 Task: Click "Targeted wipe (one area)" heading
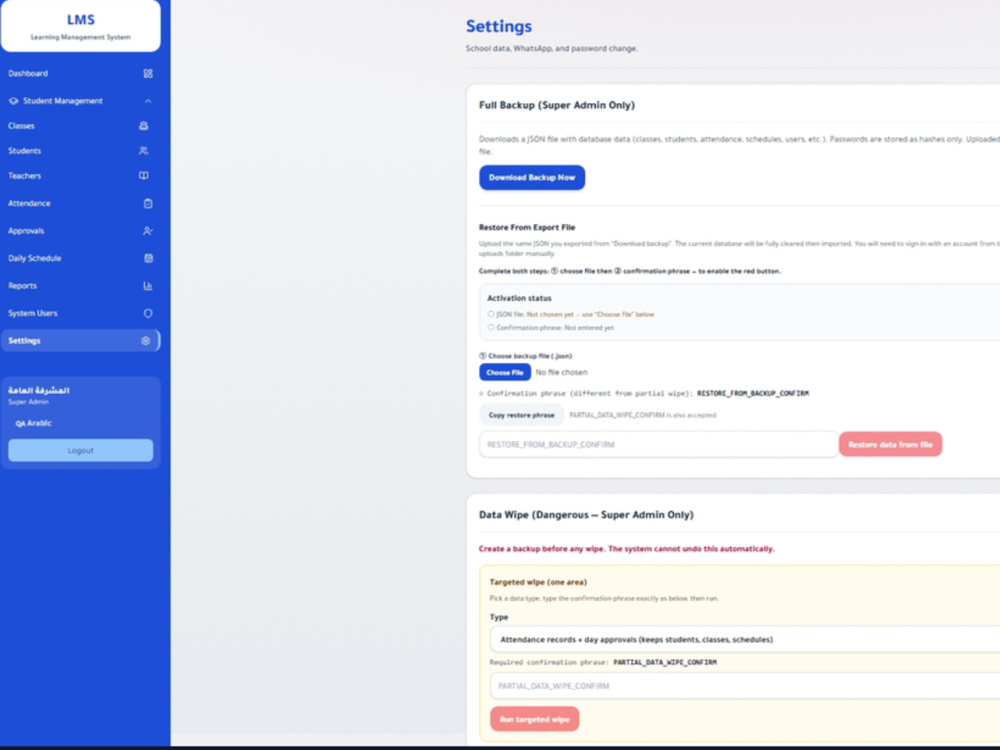538,582
